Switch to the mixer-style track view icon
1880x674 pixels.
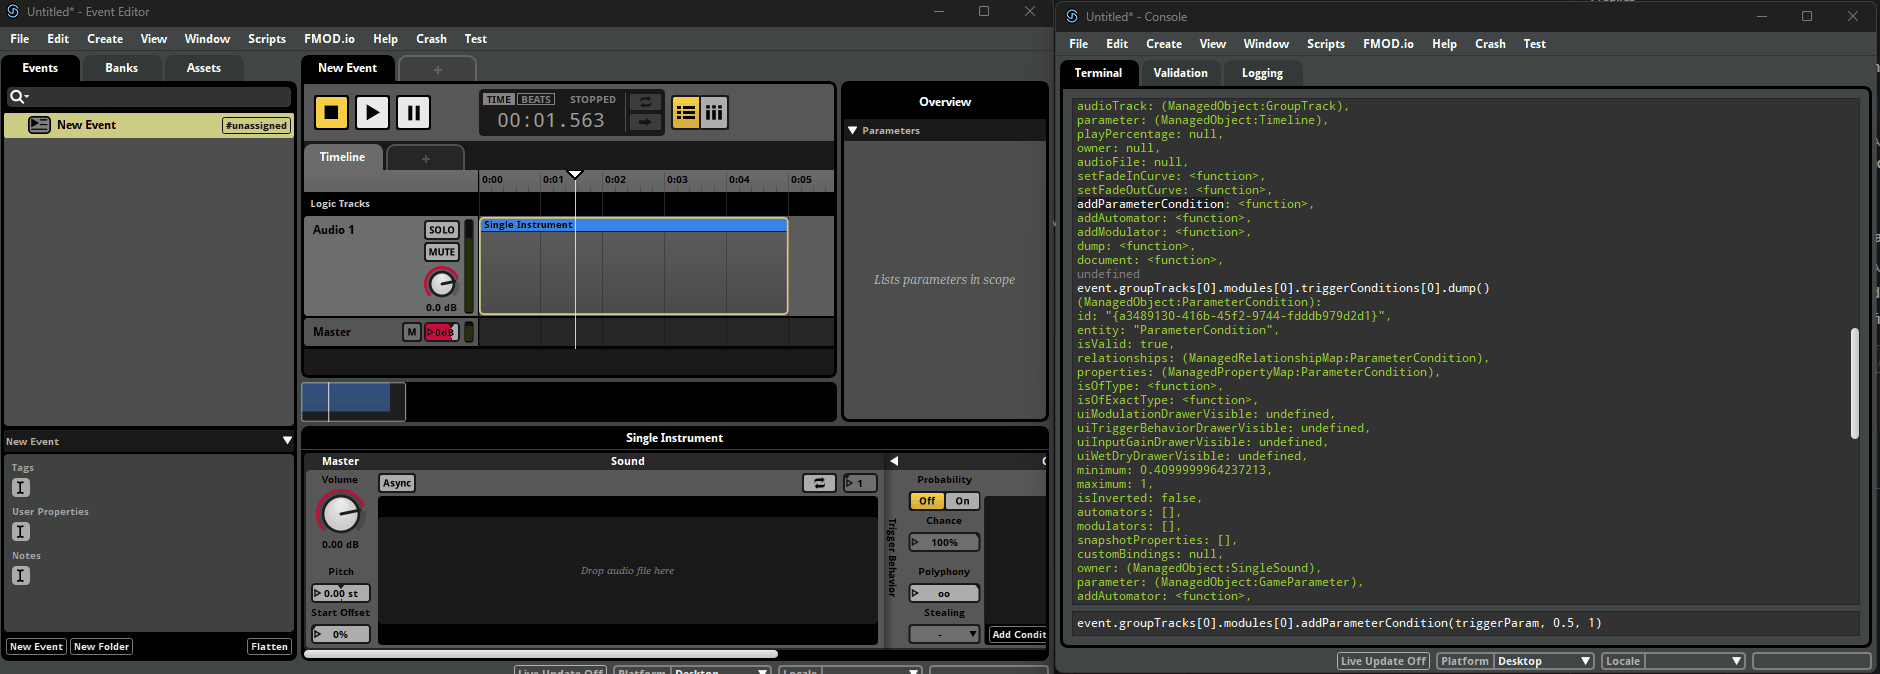[714, 112]
